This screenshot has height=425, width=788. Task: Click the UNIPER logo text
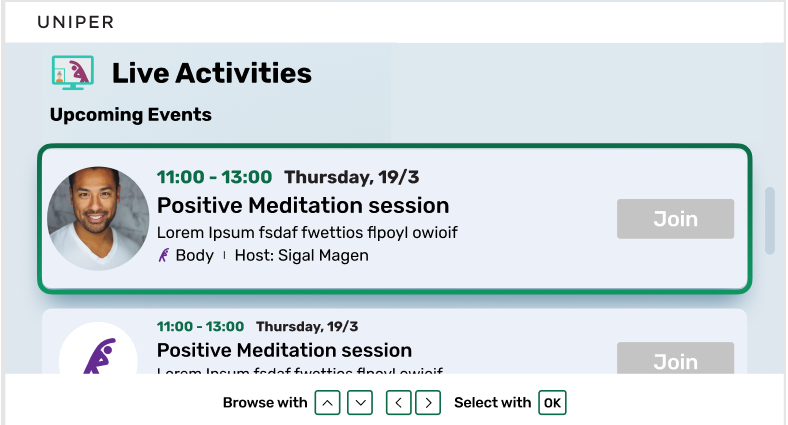tap(76, 22)
